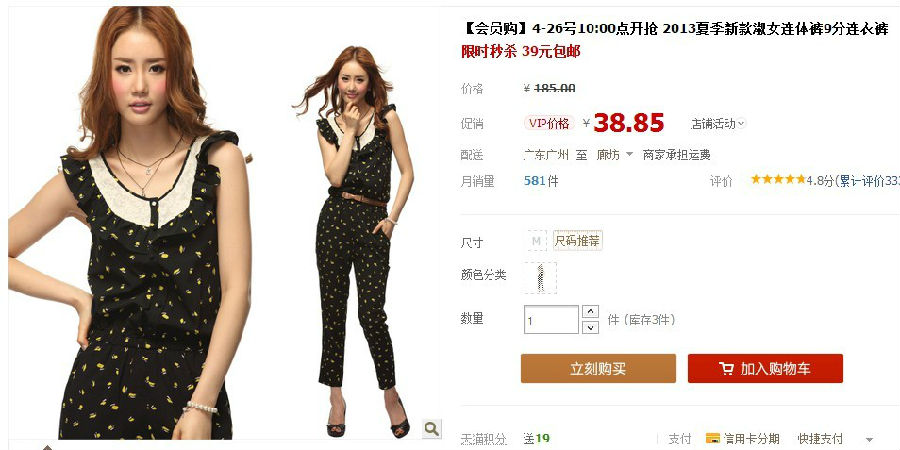The image size is (900, 450).
Task: Click the quantity input field
Action: (551, 320)
